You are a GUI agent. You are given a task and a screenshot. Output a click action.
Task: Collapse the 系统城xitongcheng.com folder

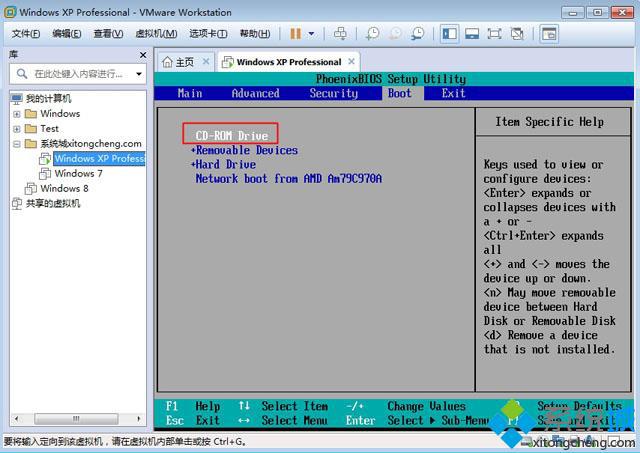[x=17, y=144]
